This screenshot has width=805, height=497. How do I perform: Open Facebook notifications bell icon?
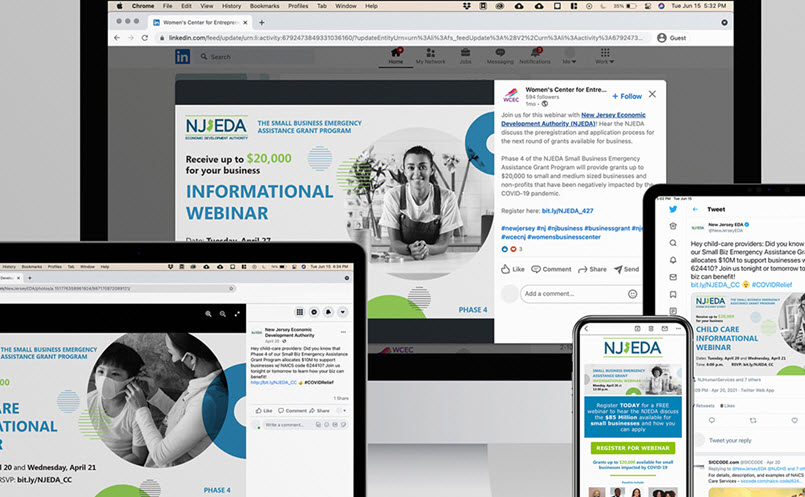coord(329,312)
